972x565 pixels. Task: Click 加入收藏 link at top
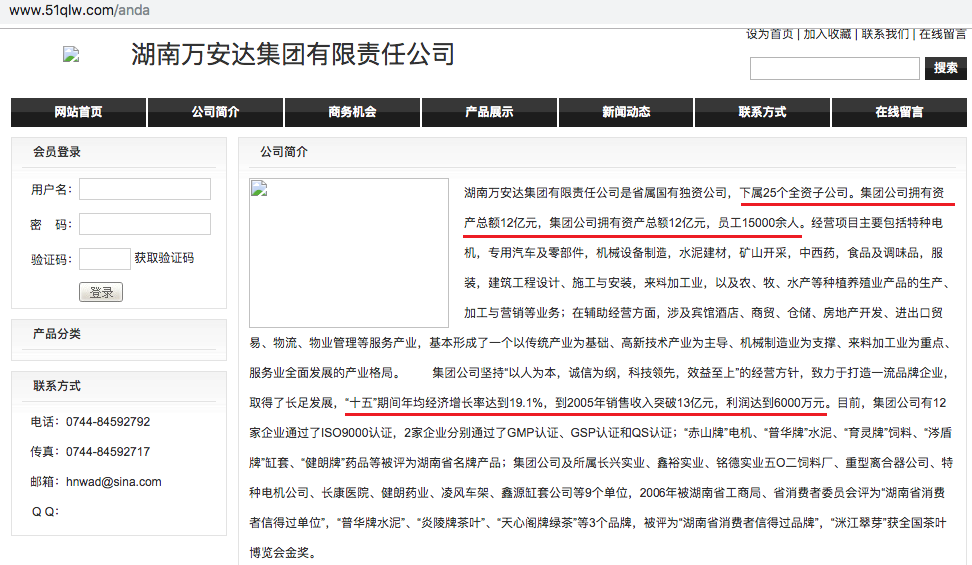[827, 34]
